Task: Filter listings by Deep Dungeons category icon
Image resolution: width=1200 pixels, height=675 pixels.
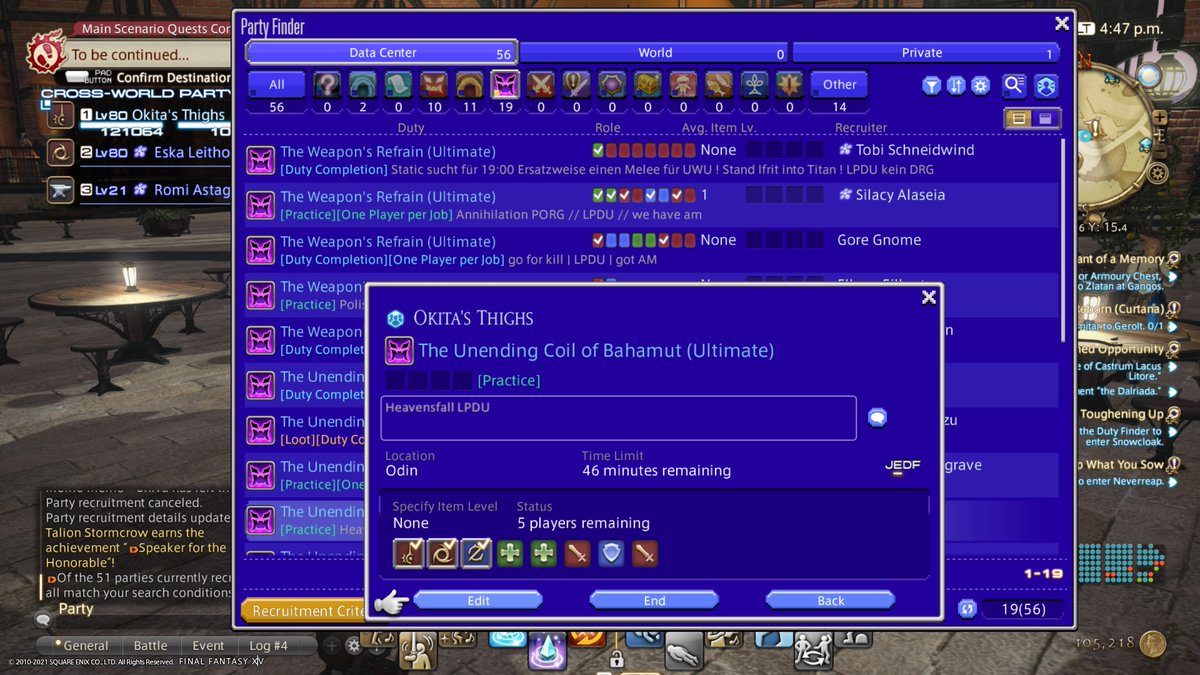Action: point(754,85)
